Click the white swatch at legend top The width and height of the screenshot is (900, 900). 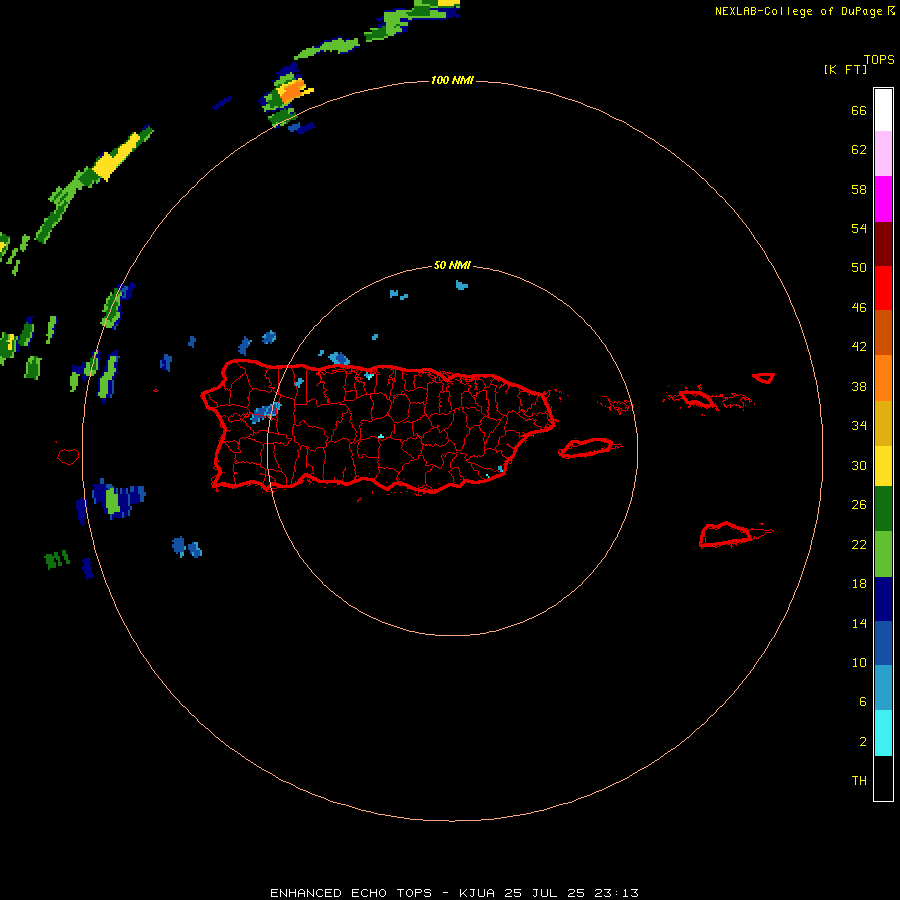[883, 110]
